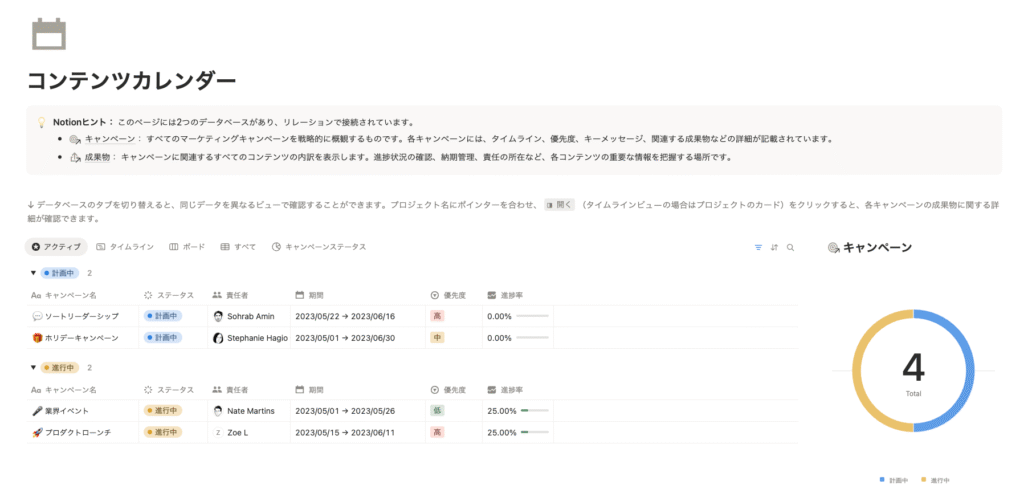The image size is (1024, 501).
Task: Collapse the 計画中 group triangle
Action: (33, 273)
